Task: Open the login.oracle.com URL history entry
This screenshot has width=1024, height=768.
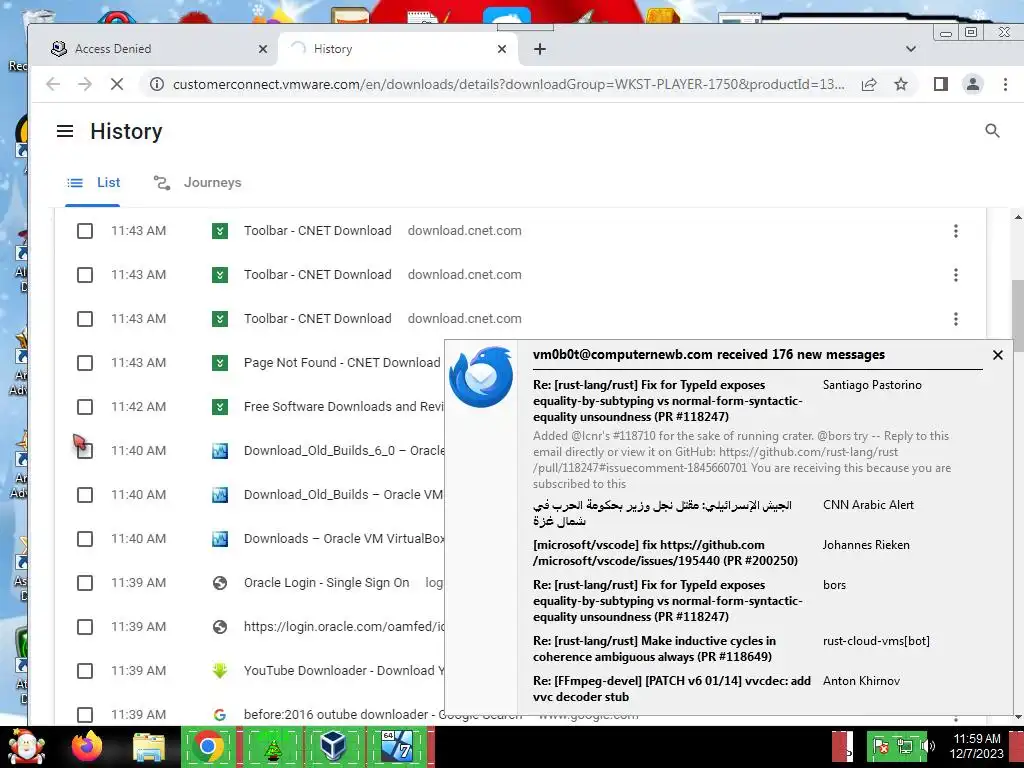Action: click(344, 626)
